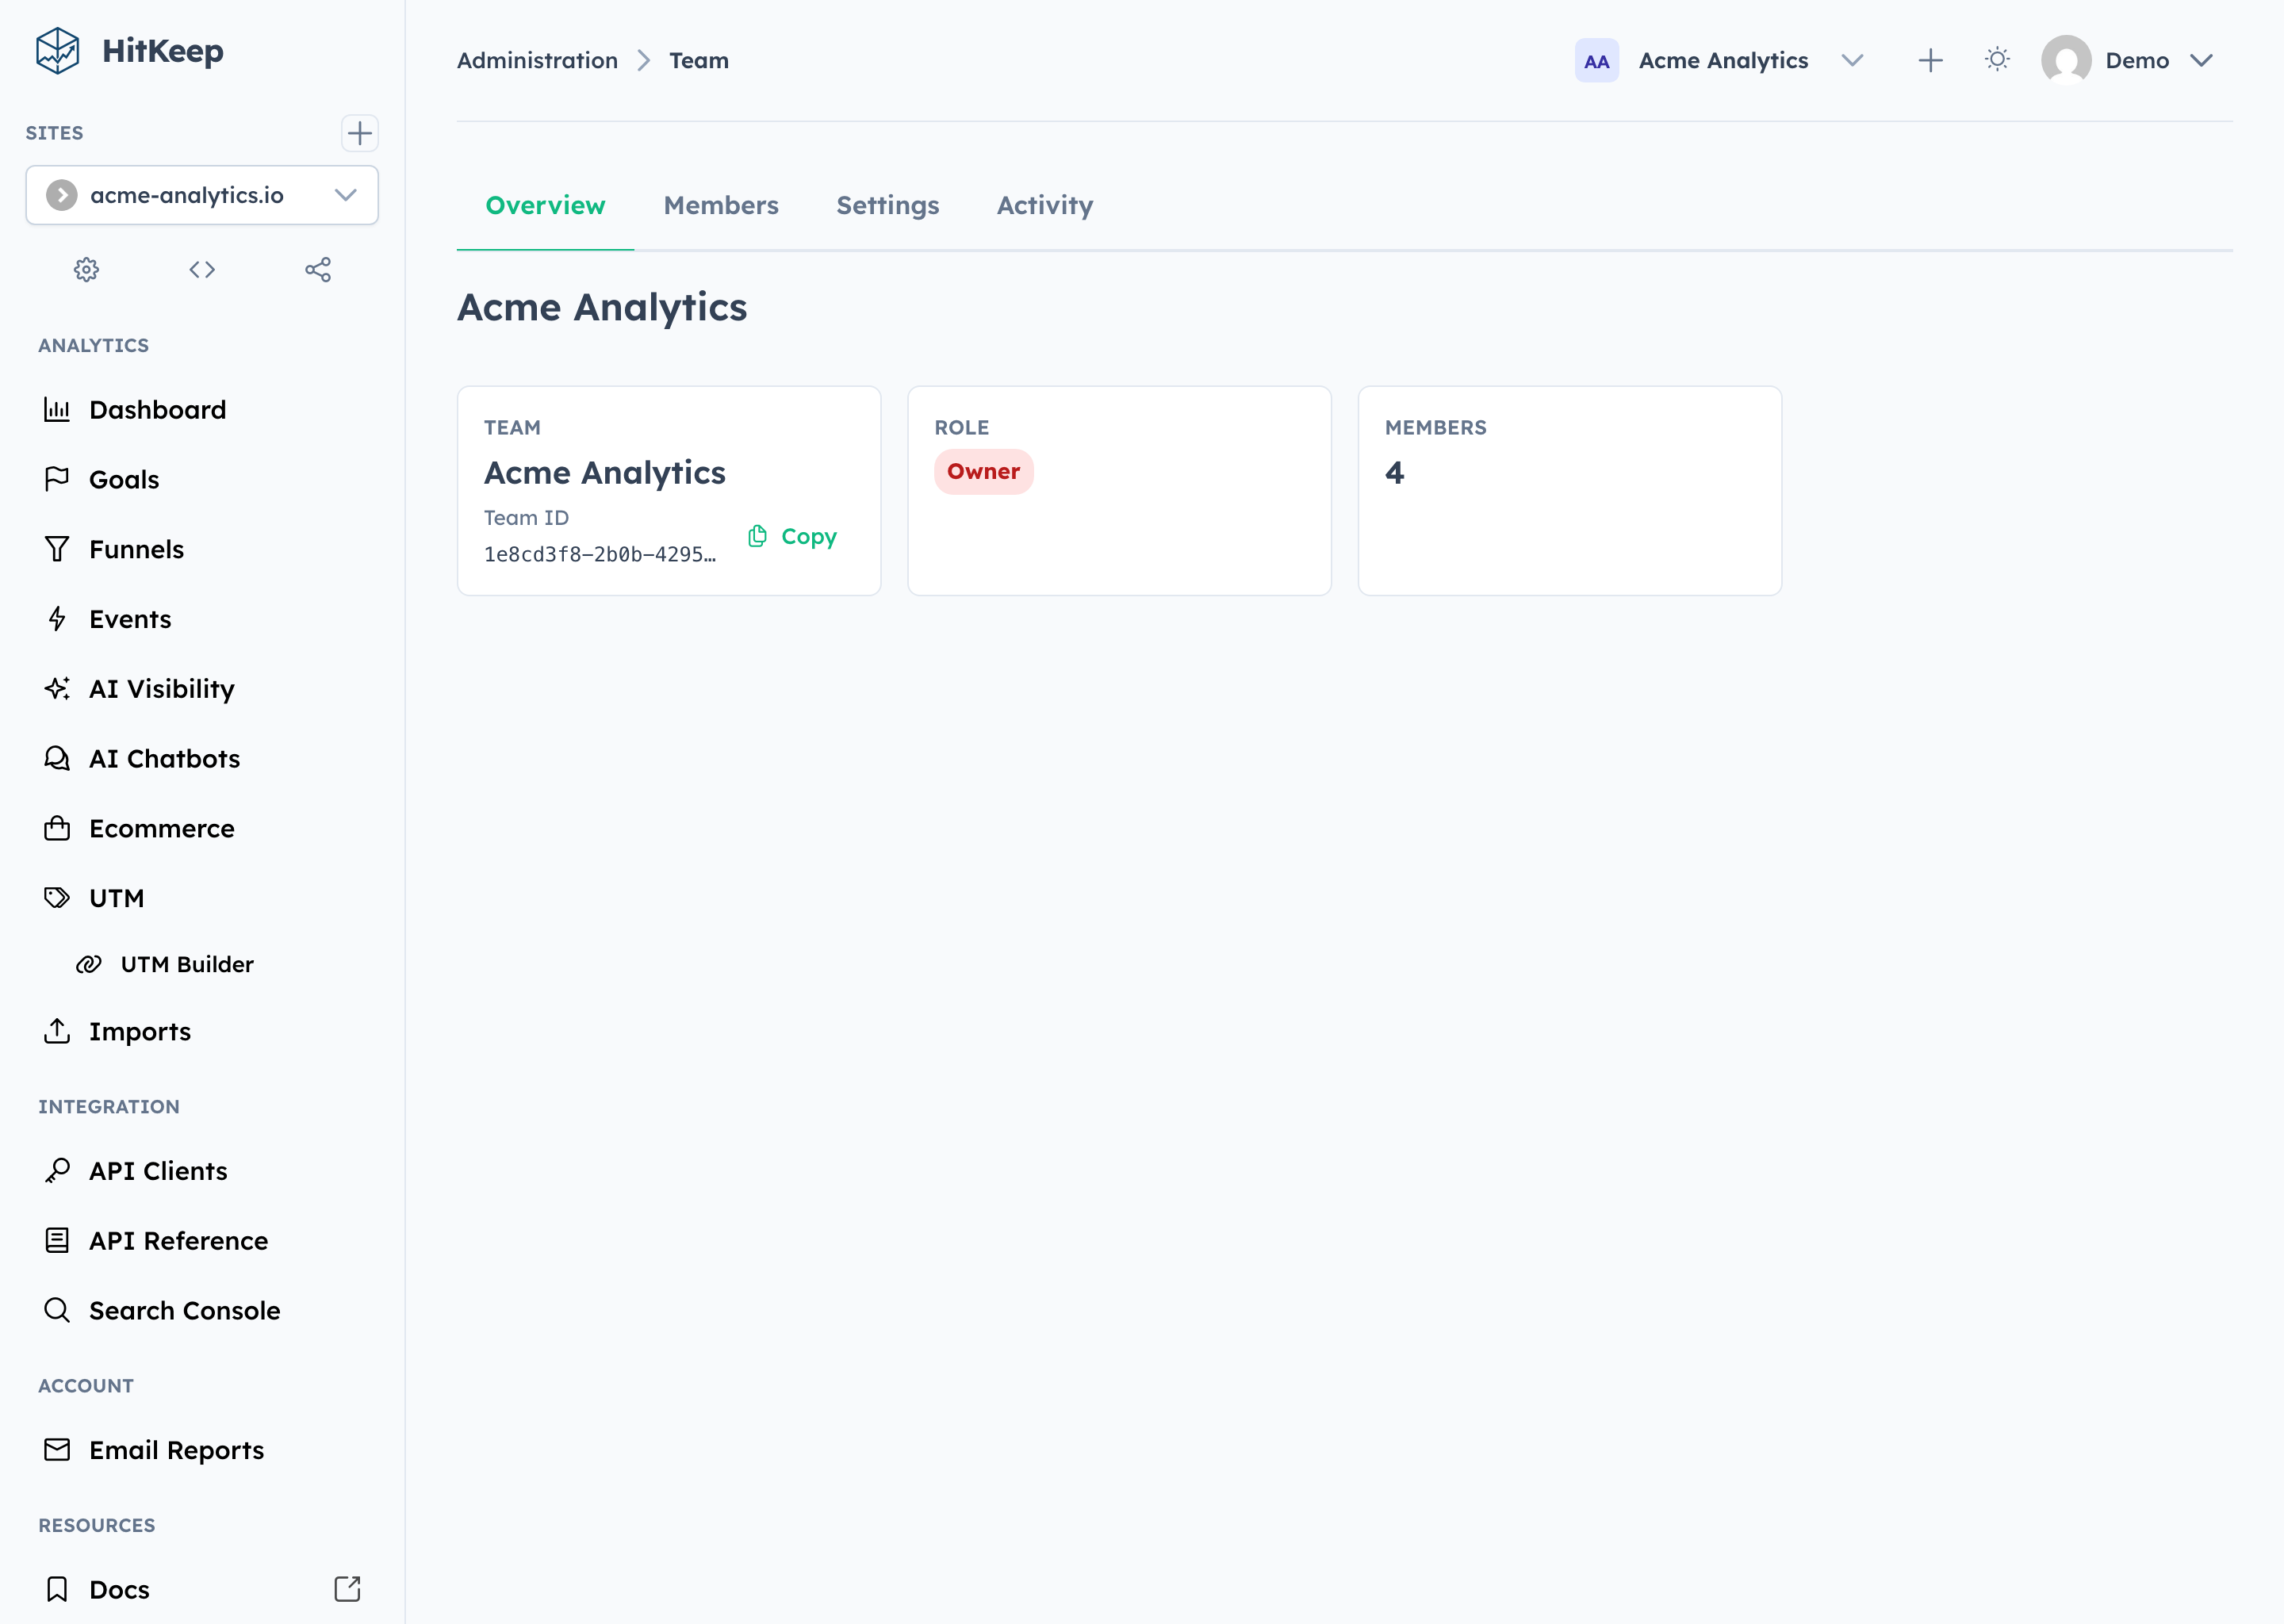This screenshot has height=1624, width=2284.
Task: Switch to the Settings tab
Action: [x=887, y=206]
